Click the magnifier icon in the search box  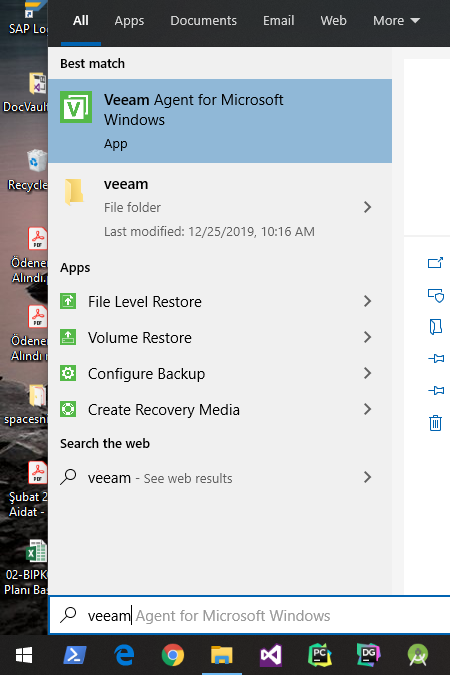(x=68, y=615)
